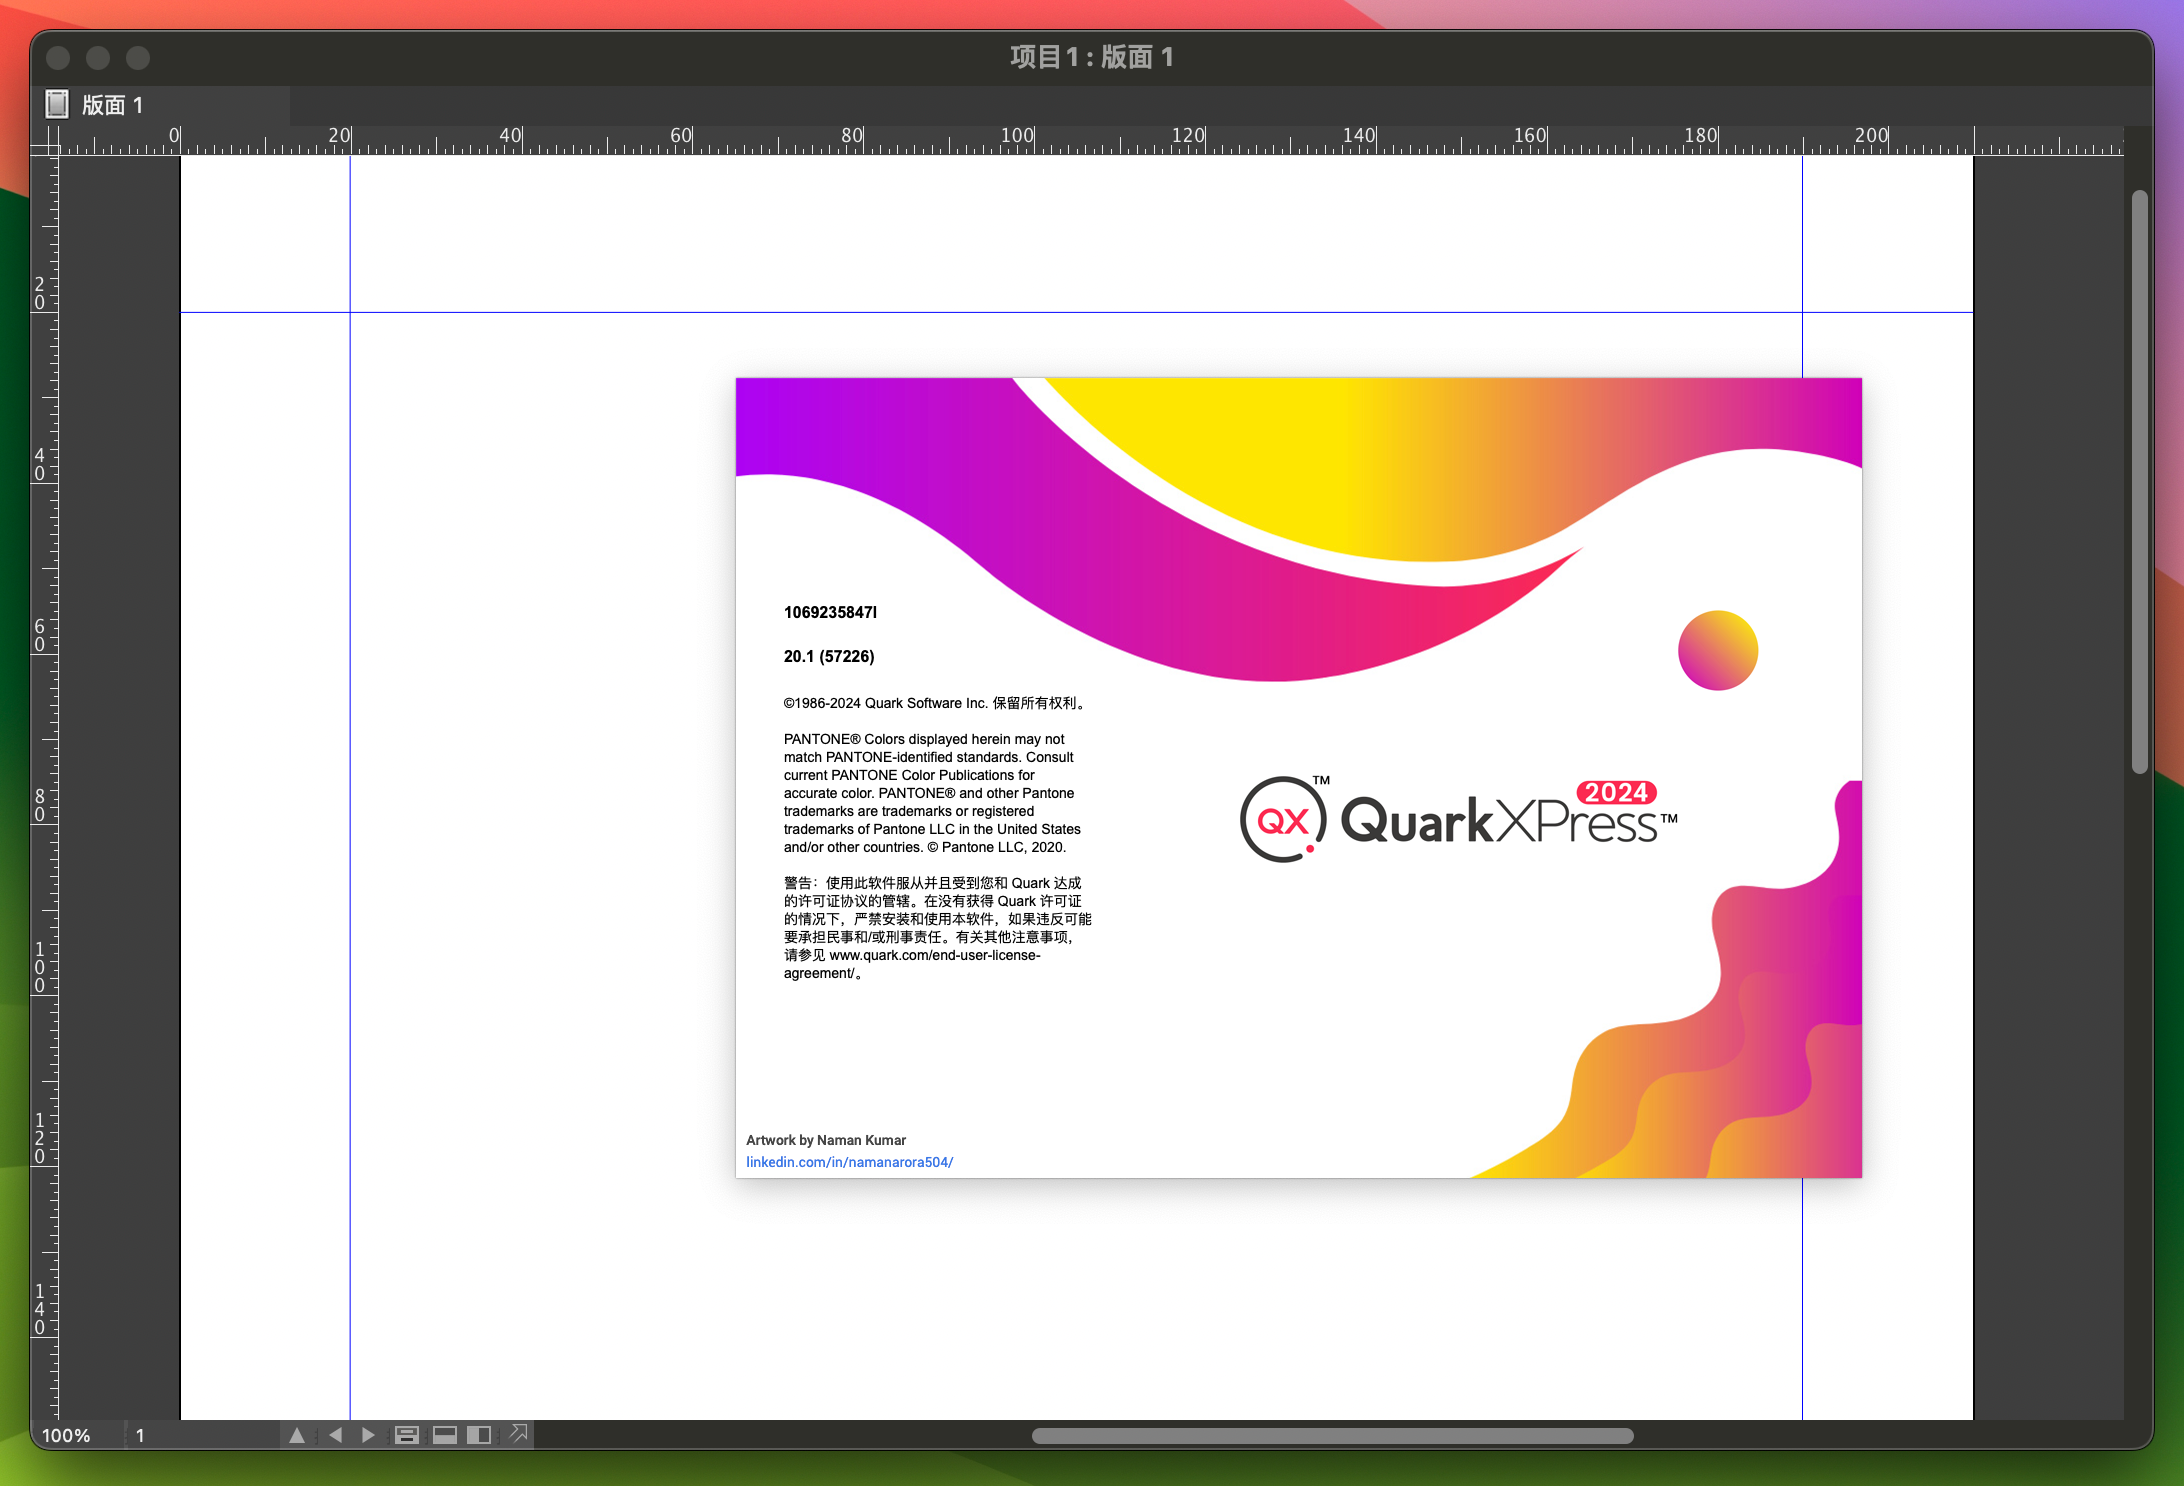Image resolution: width=2184 pixels, height=1486 pixels.
Task: Split window horizontally icon
Action: 445,1435
